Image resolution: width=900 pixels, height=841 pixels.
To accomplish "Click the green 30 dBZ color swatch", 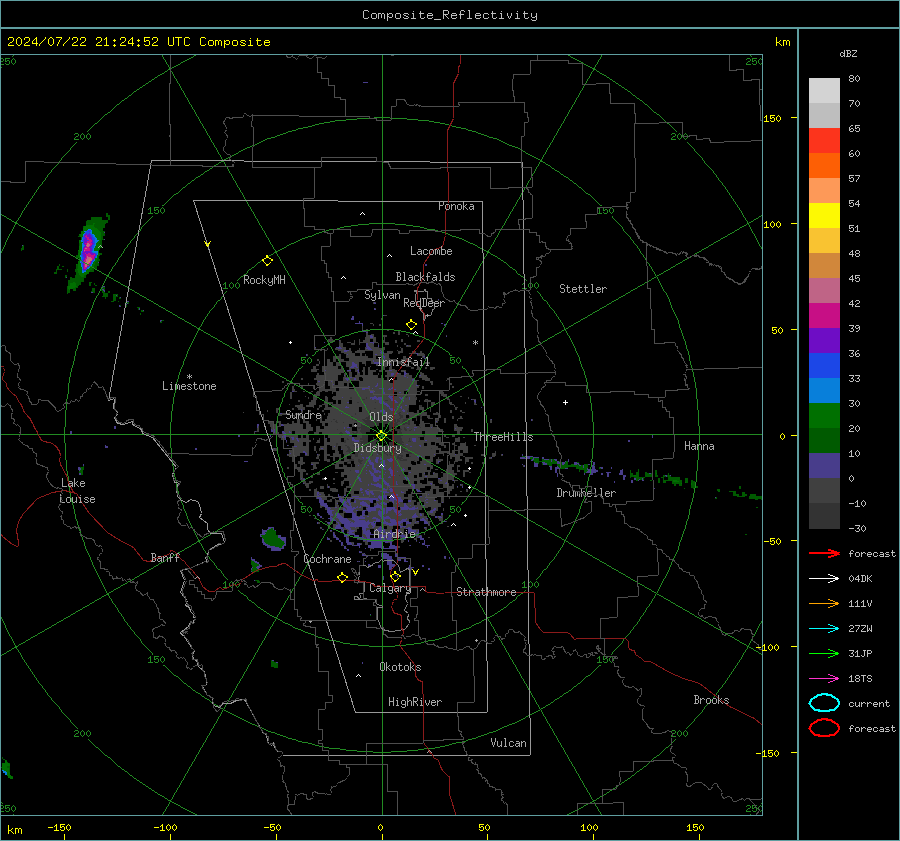I will (824, 416).
